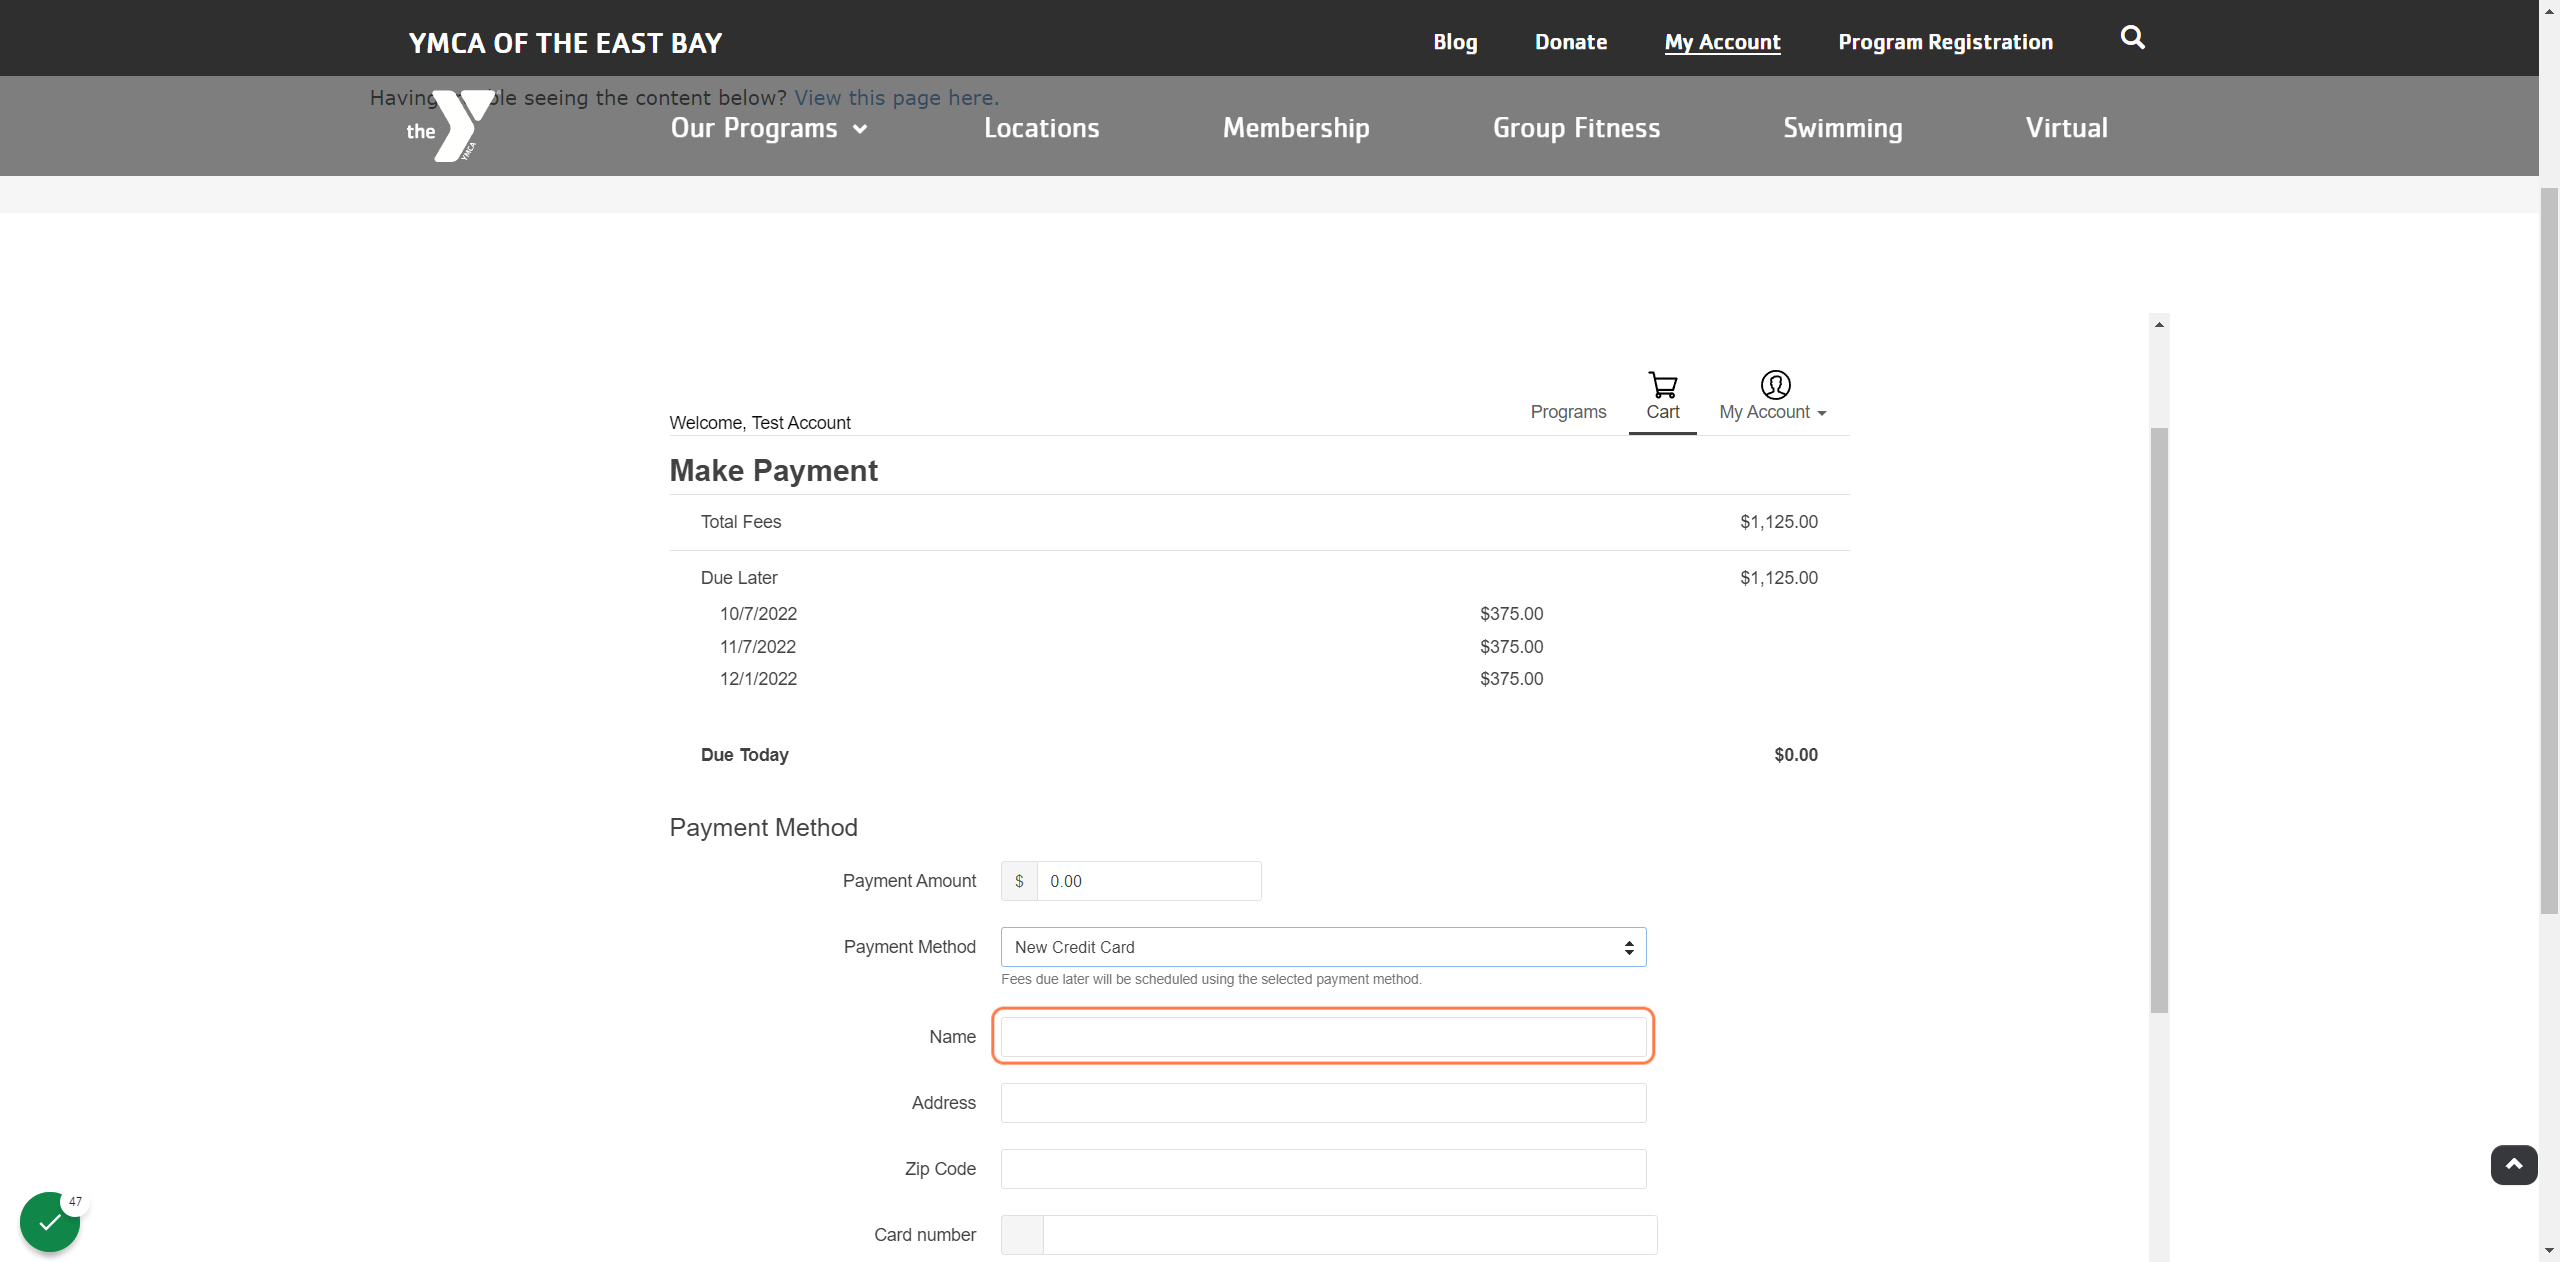
Task: Open Virtual section
Action: [2066, 128]
